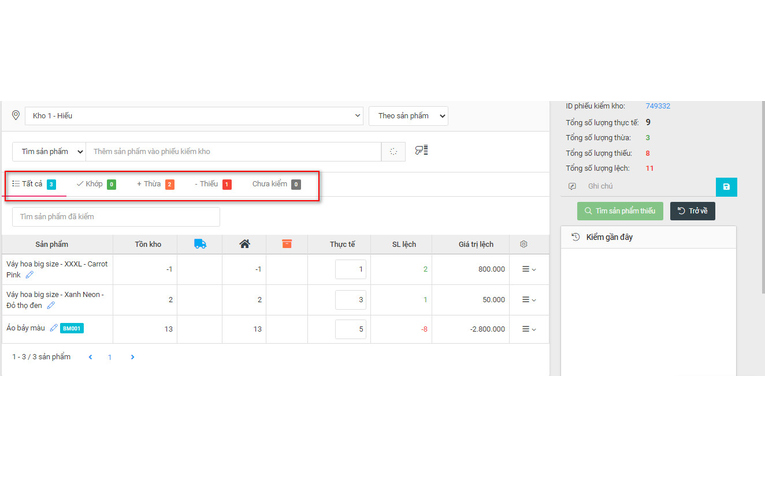The height and width of the screenshot is (478, 765).
Task: Click the Giá trị lệch column header
Action: (476, 244)
